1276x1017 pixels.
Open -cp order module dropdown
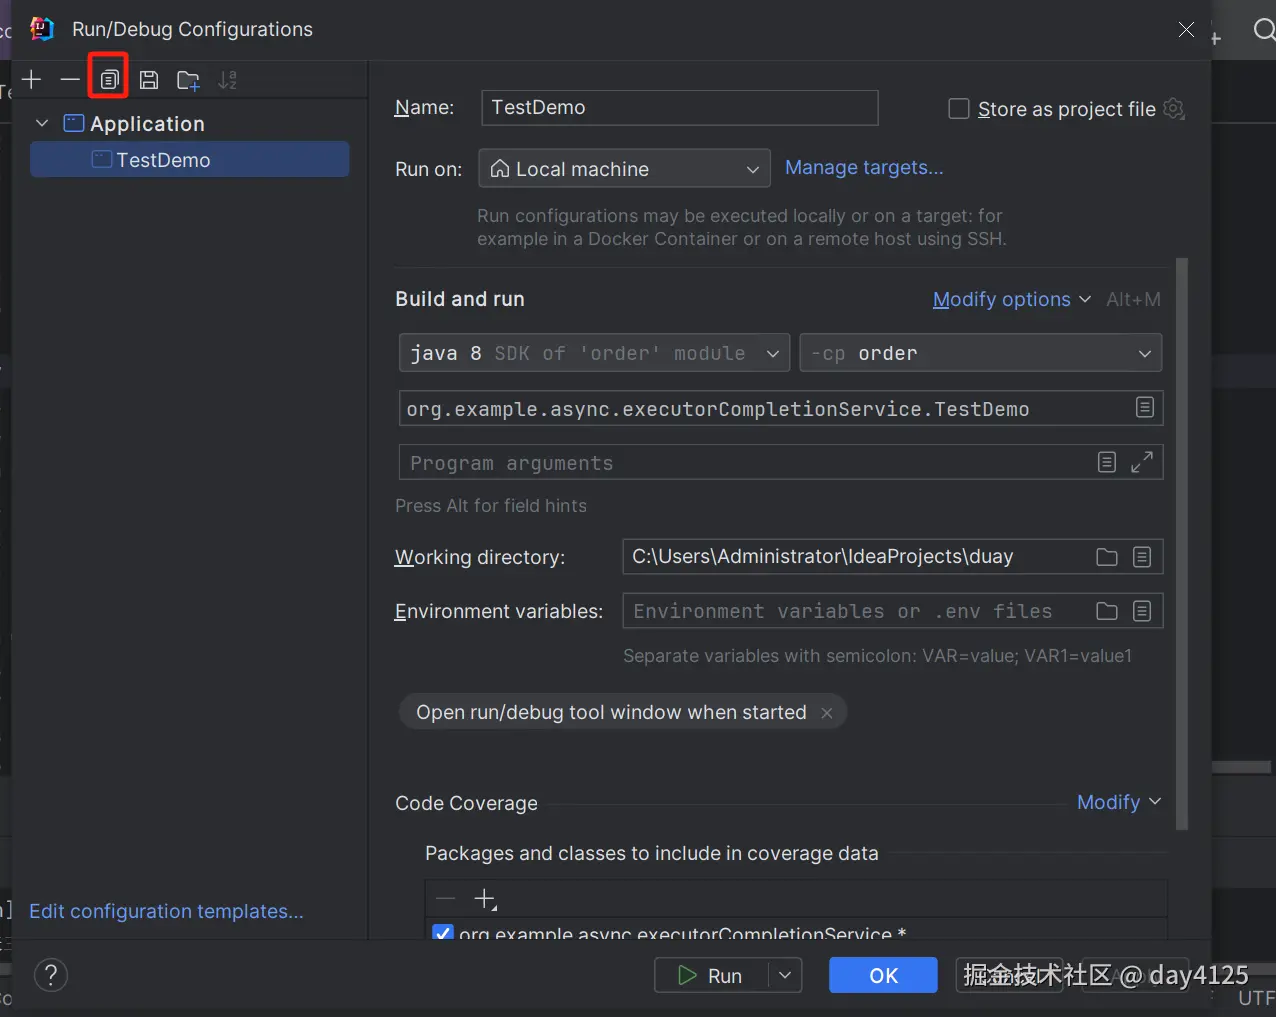(981, 353)
